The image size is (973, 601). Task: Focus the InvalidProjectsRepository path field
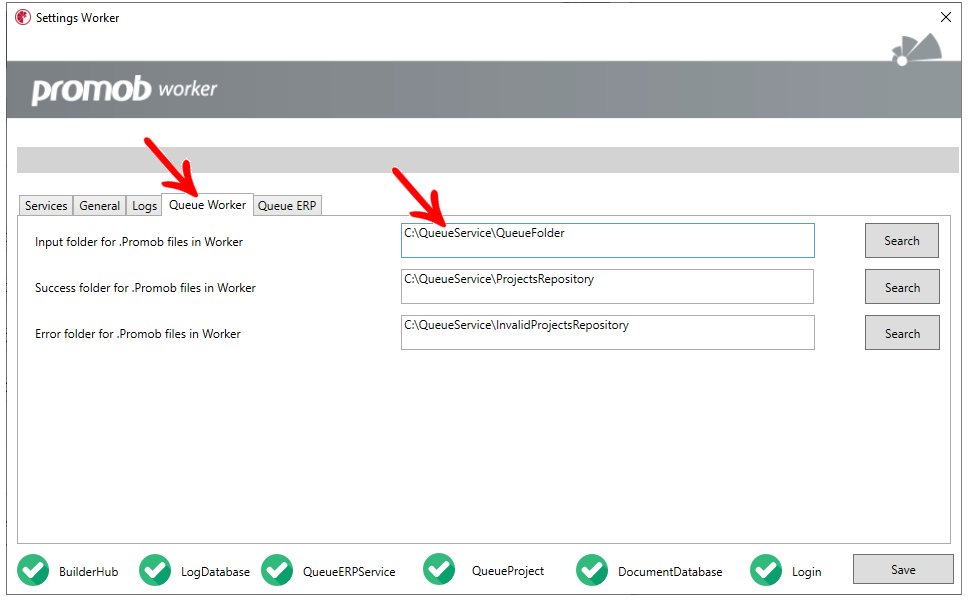pos(608,332)
